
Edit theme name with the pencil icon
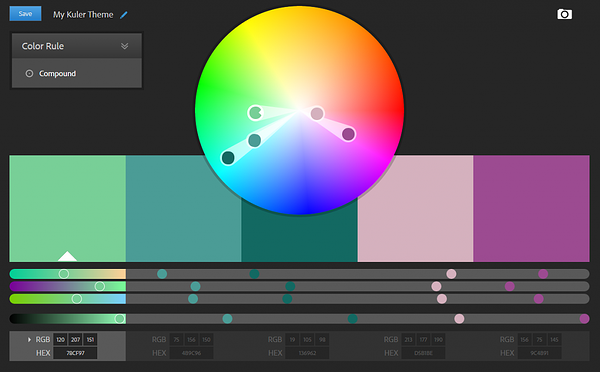point(124,15)
